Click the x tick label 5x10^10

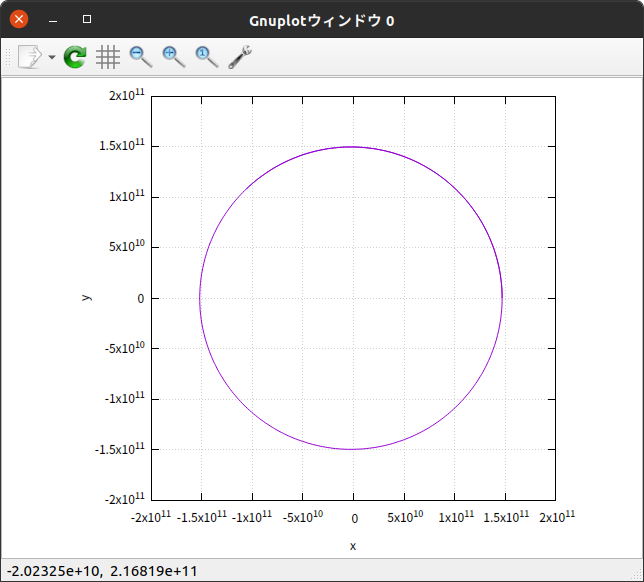click(x=405, y=516)
